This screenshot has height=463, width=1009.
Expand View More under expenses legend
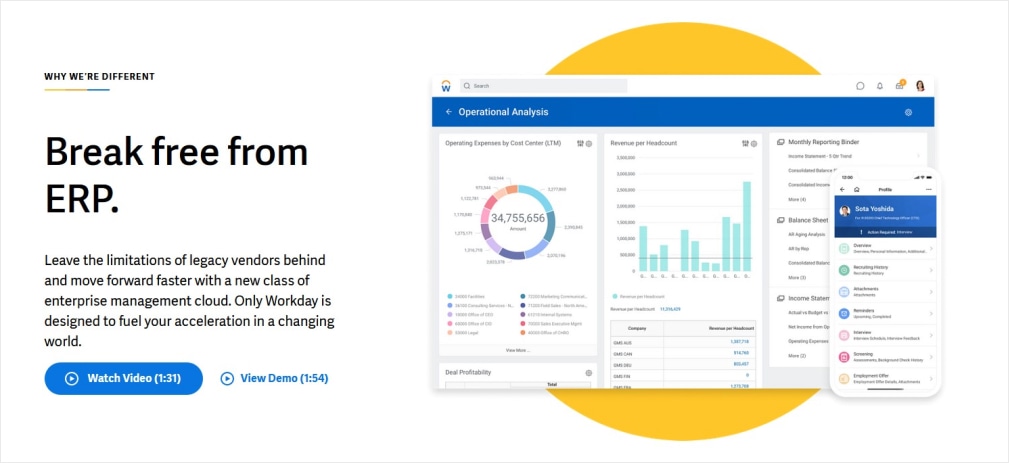point(517,350)
